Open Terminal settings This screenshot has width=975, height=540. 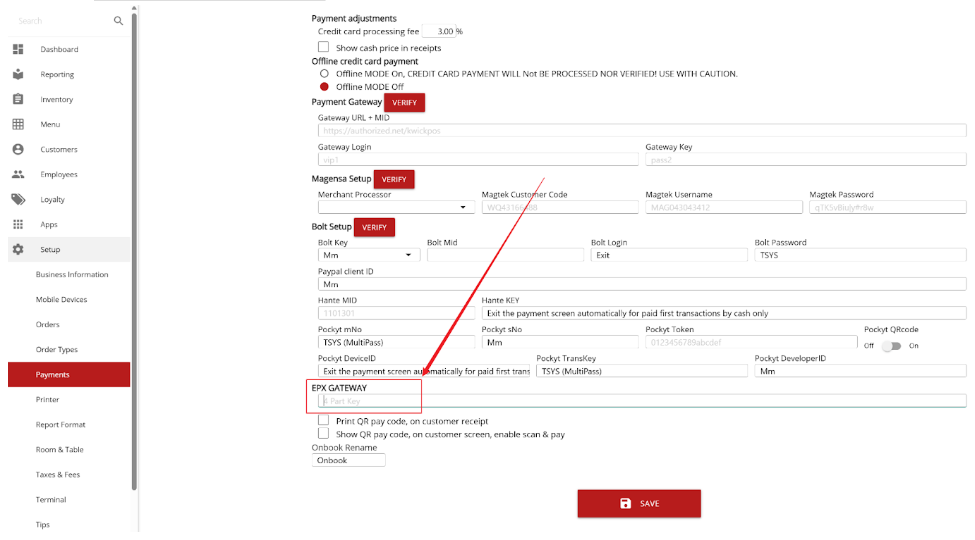[x=51, y=500]
